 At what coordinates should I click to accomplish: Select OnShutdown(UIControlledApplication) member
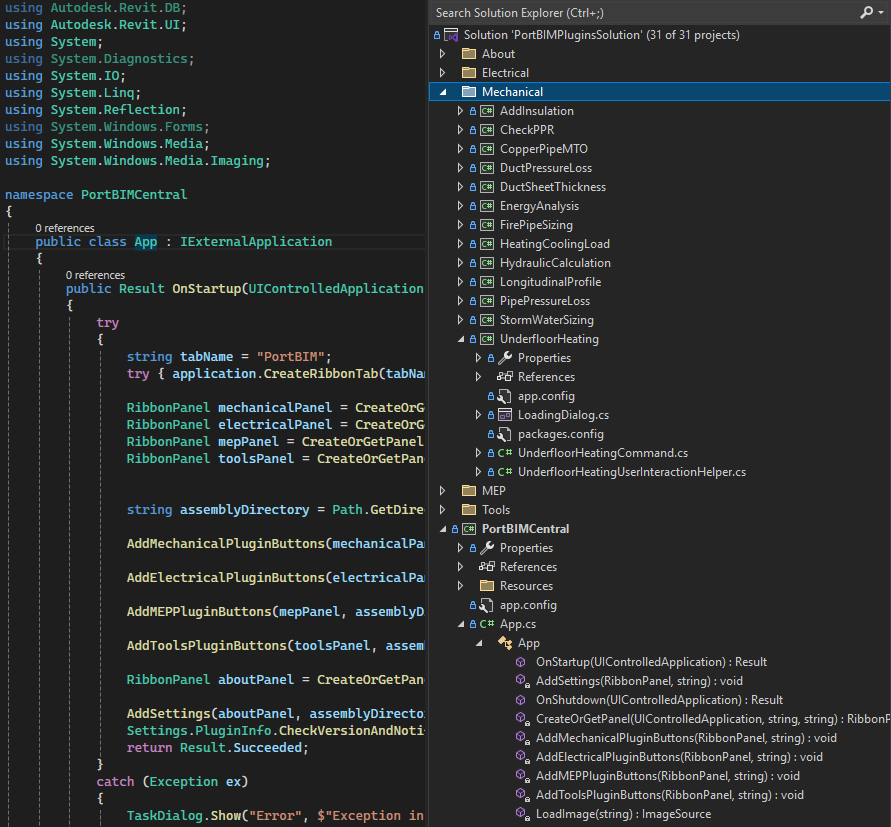point(659,700)
